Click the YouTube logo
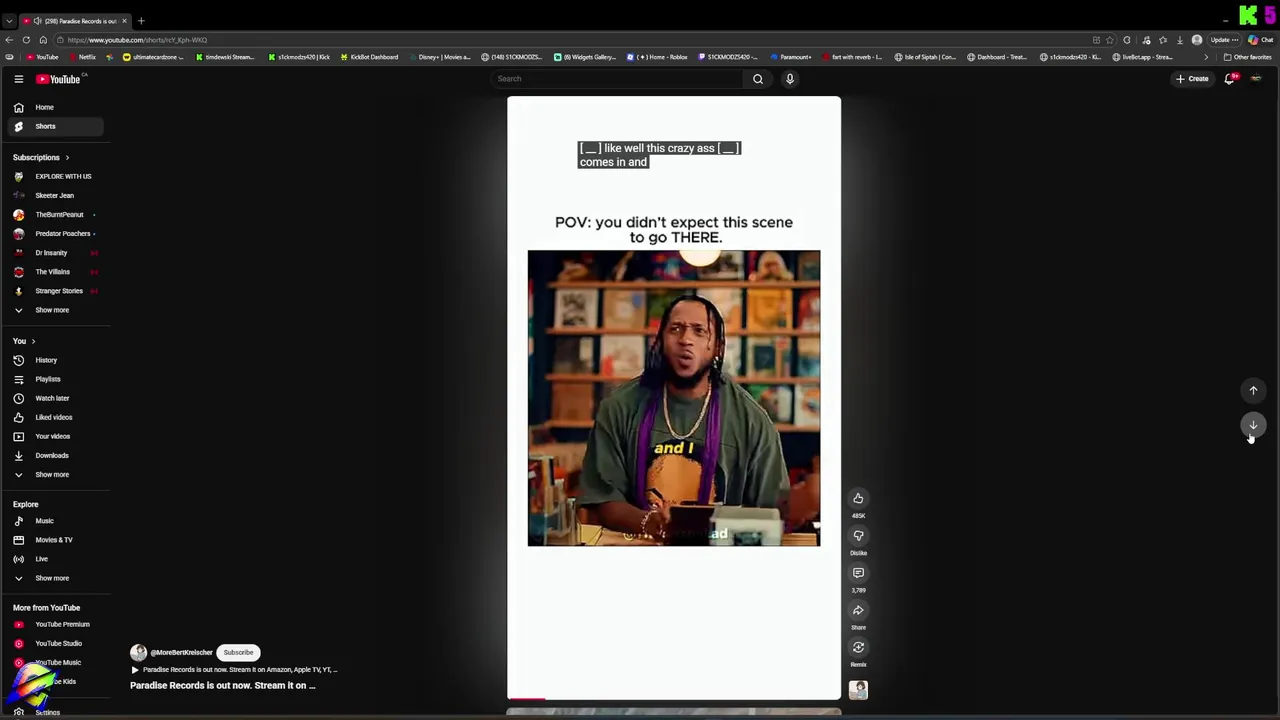 (x=58, y=79)
